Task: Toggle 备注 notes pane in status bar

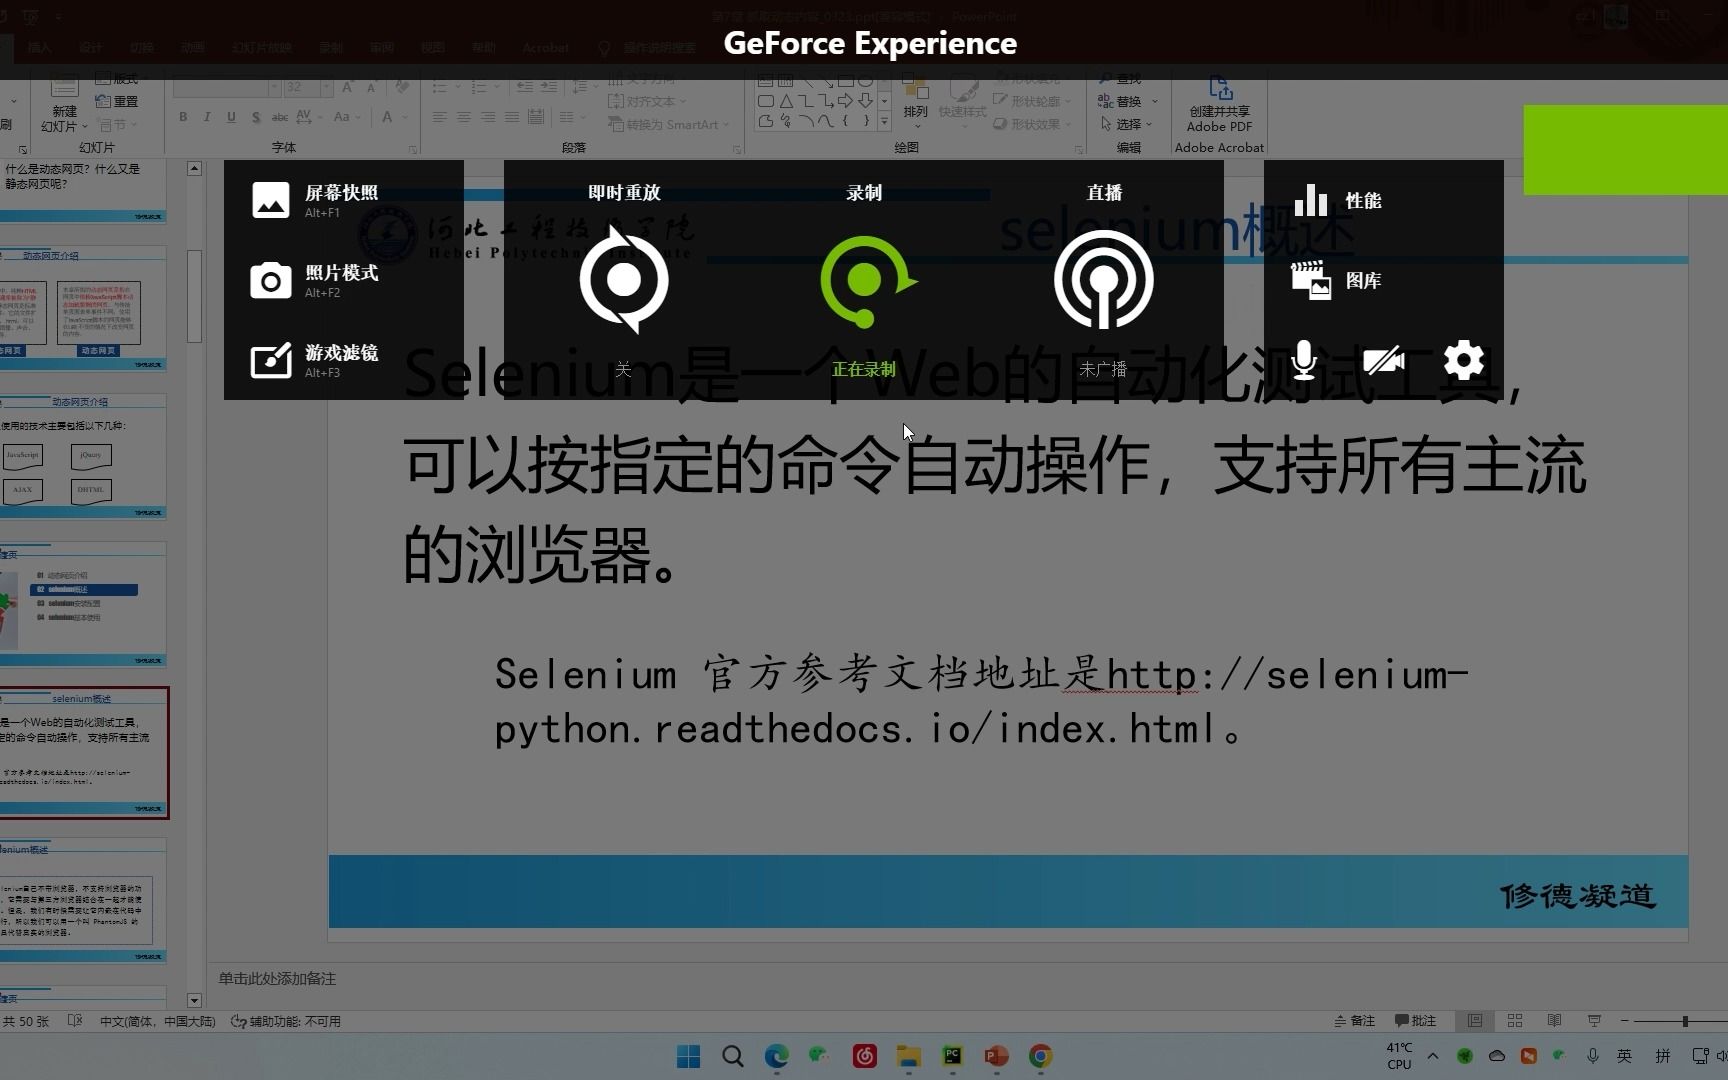Action: [1355, 1021]
